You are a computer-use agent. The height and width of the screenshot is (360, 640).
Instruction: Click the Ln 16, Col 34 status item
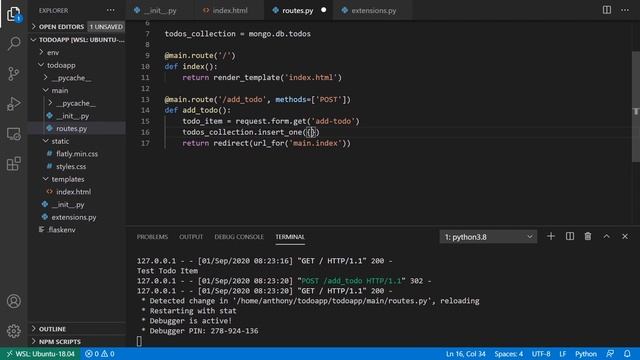pyautogui.click(x=465, y=354)
